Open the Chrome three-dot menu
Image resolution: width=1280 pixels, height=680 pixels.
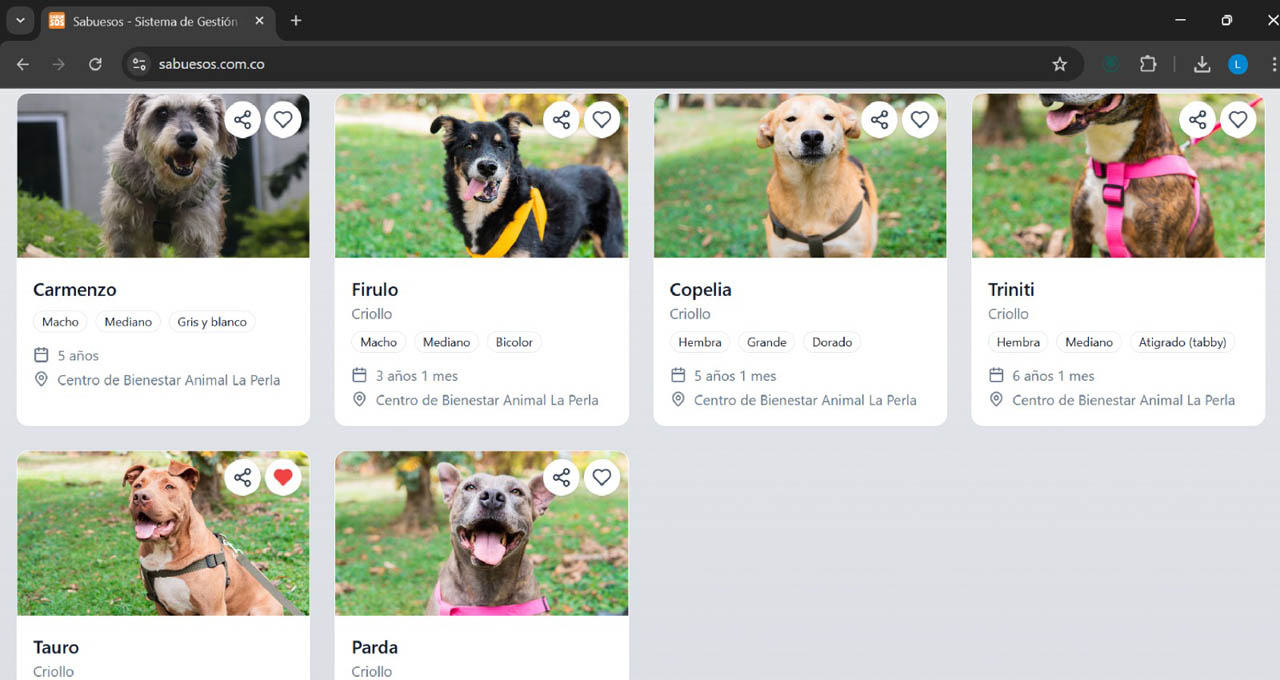(1272, 64)
